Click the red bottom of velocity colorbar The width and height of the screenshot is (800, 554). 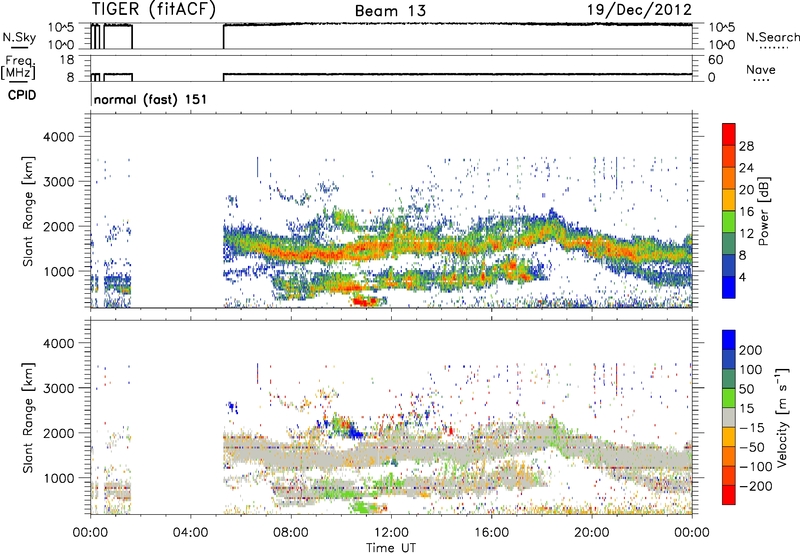click(729, 495)
